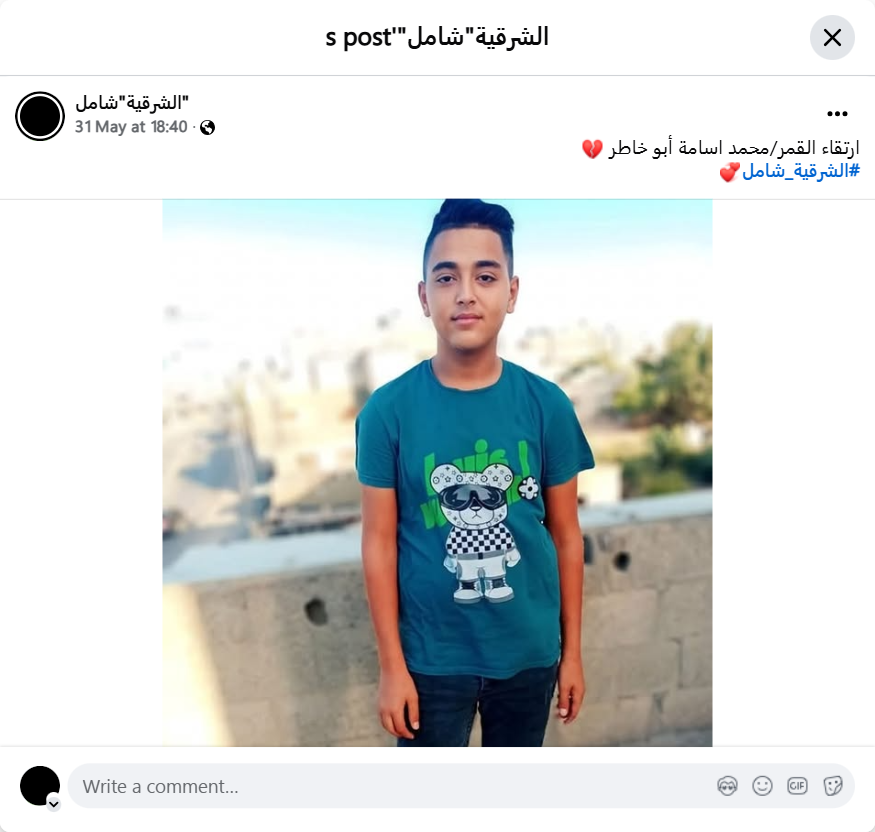This screenshot has height=832, width=875.
Task: Follow the #الشرقية_شامل hashtag link
Action: click(801, 171)
